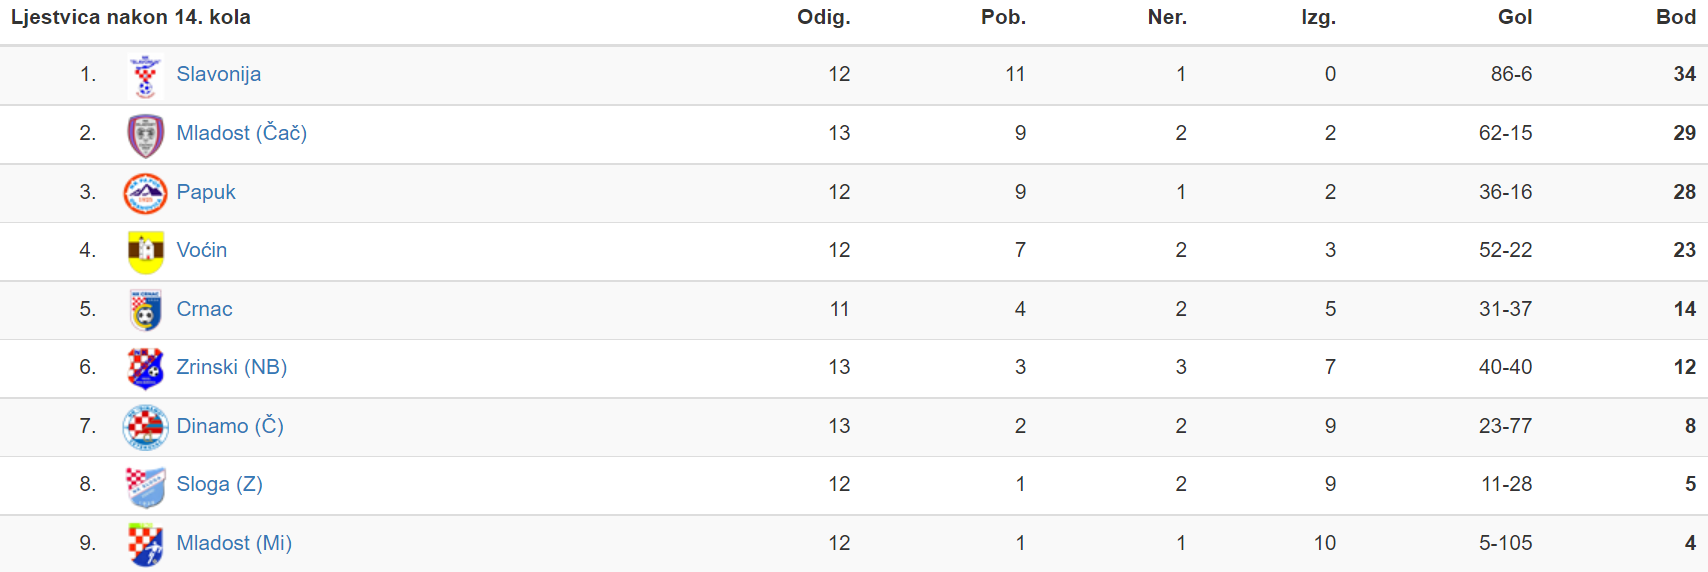The height and width of the screenshot is (572, 1708).
Task: Click the Crnac club crest icon
Action: point(146,310)
